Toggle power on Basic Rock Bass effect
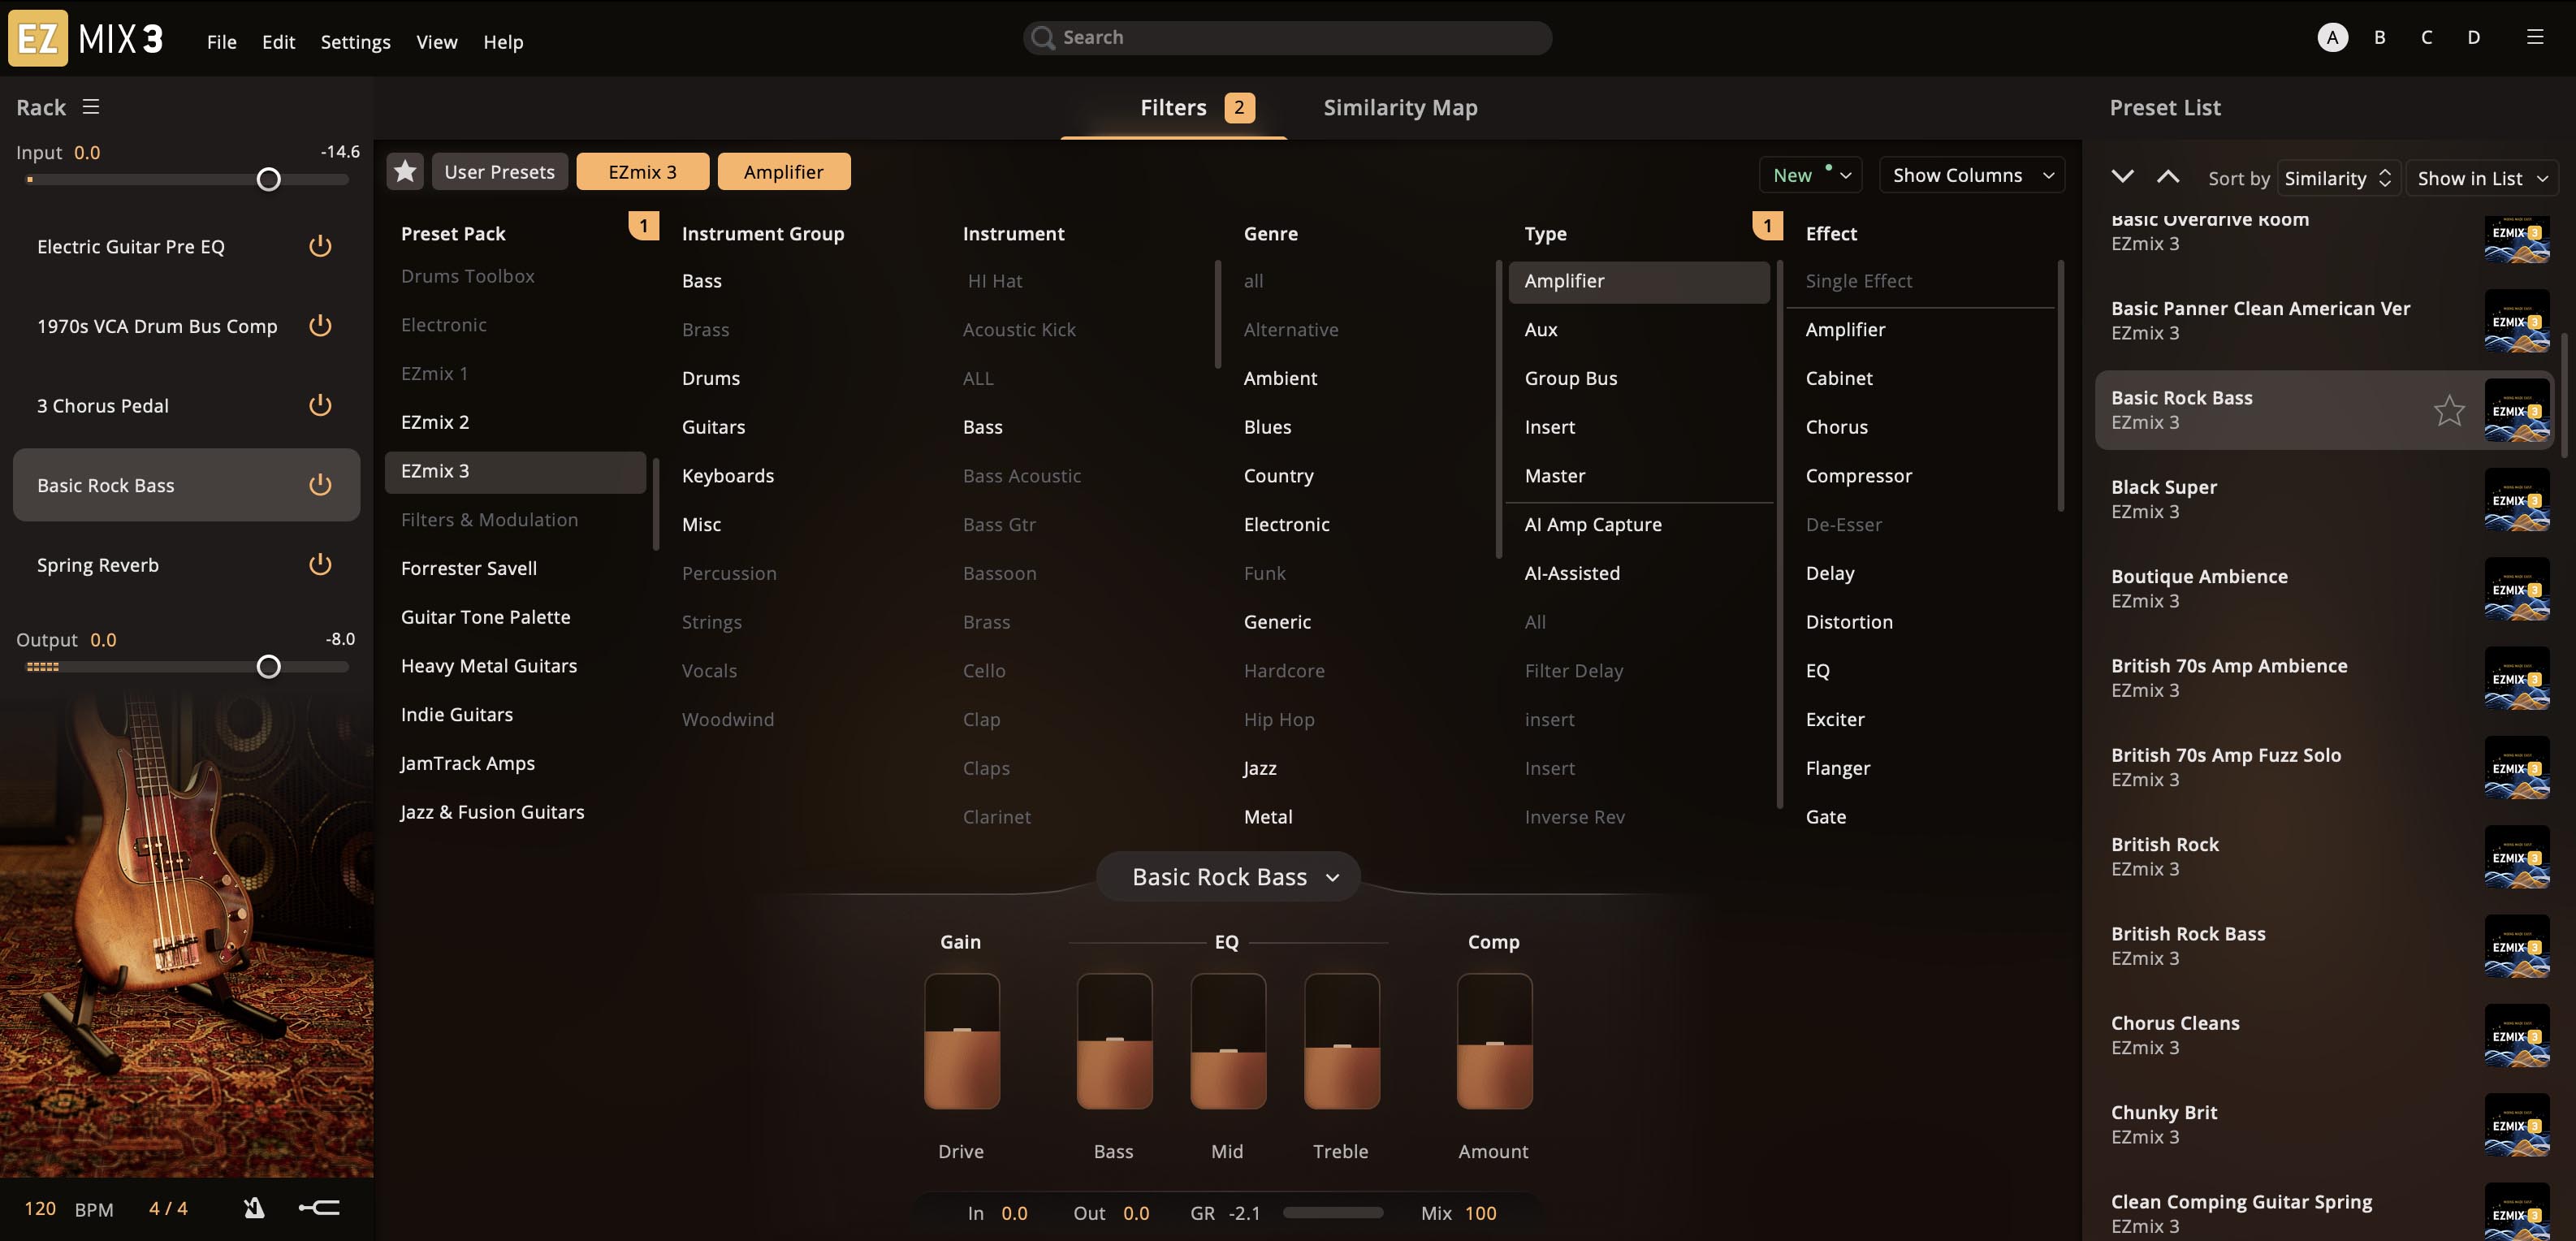This screenshot has height=1241, width=2576. pyautogui.click(x=320, y=485)
